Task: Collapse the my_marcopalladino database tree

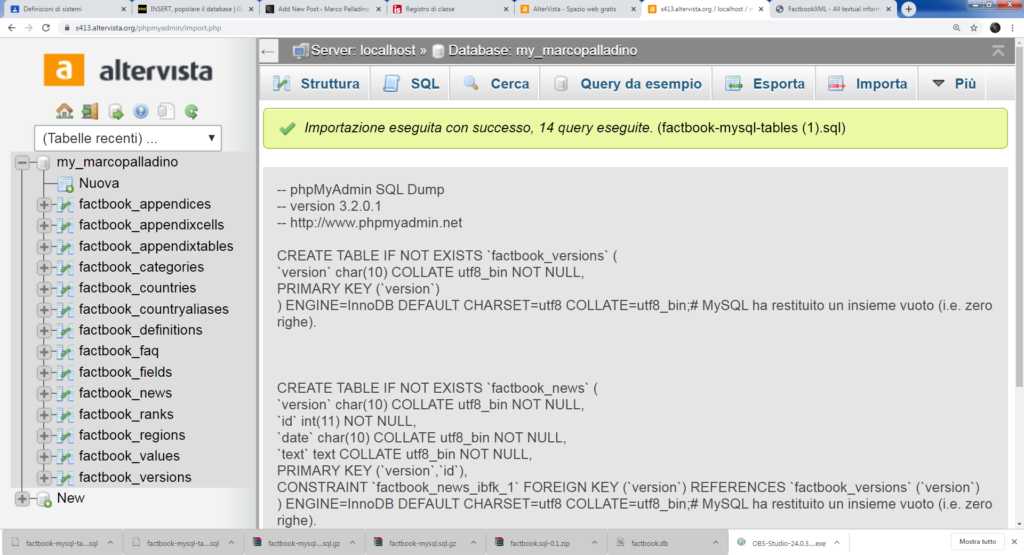Action: click(x=22, y=162)
